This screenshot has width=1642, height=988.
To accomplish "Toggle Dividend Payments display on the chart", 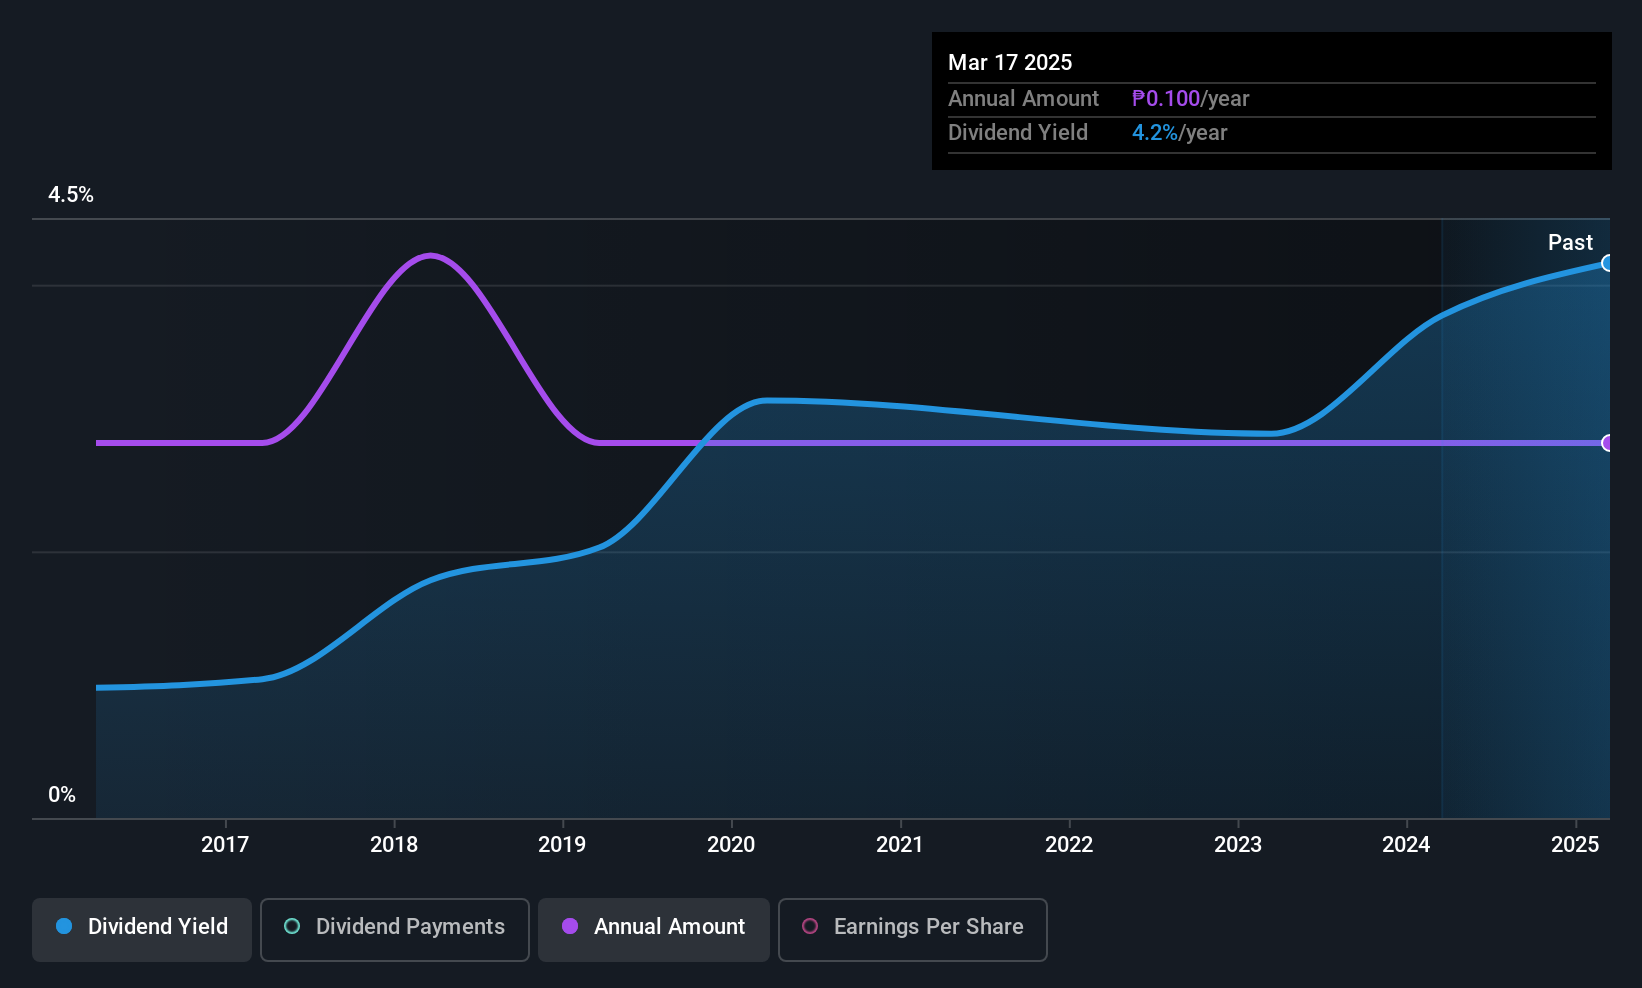I will (x=394, y=928).
